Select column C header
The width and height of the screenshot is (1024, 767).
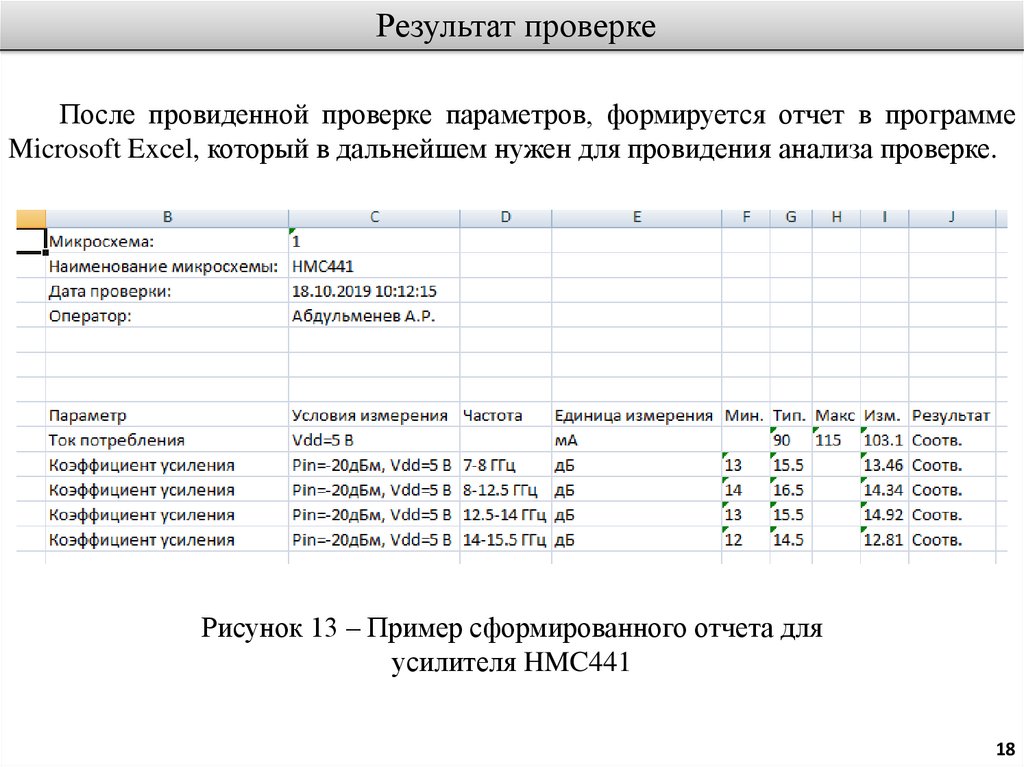tap(374, 217)
